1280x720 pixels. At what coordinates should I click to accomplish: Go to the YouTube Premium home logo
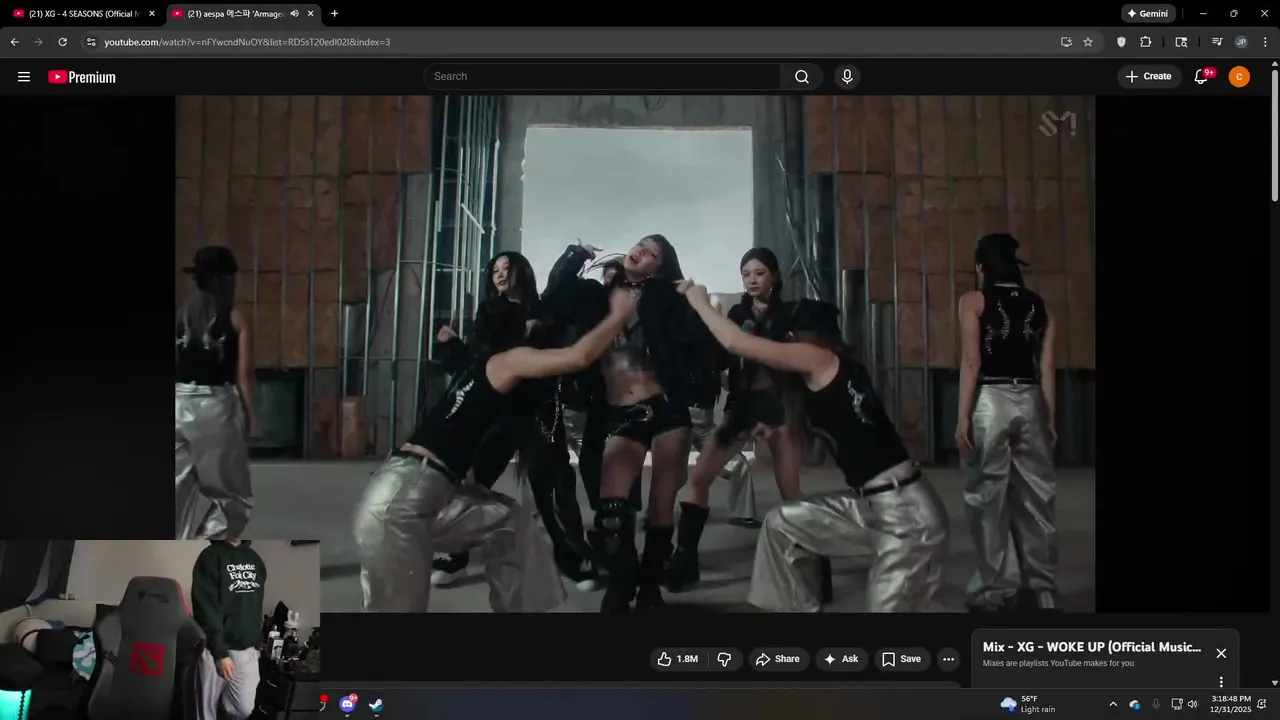[x=82, y=77]
